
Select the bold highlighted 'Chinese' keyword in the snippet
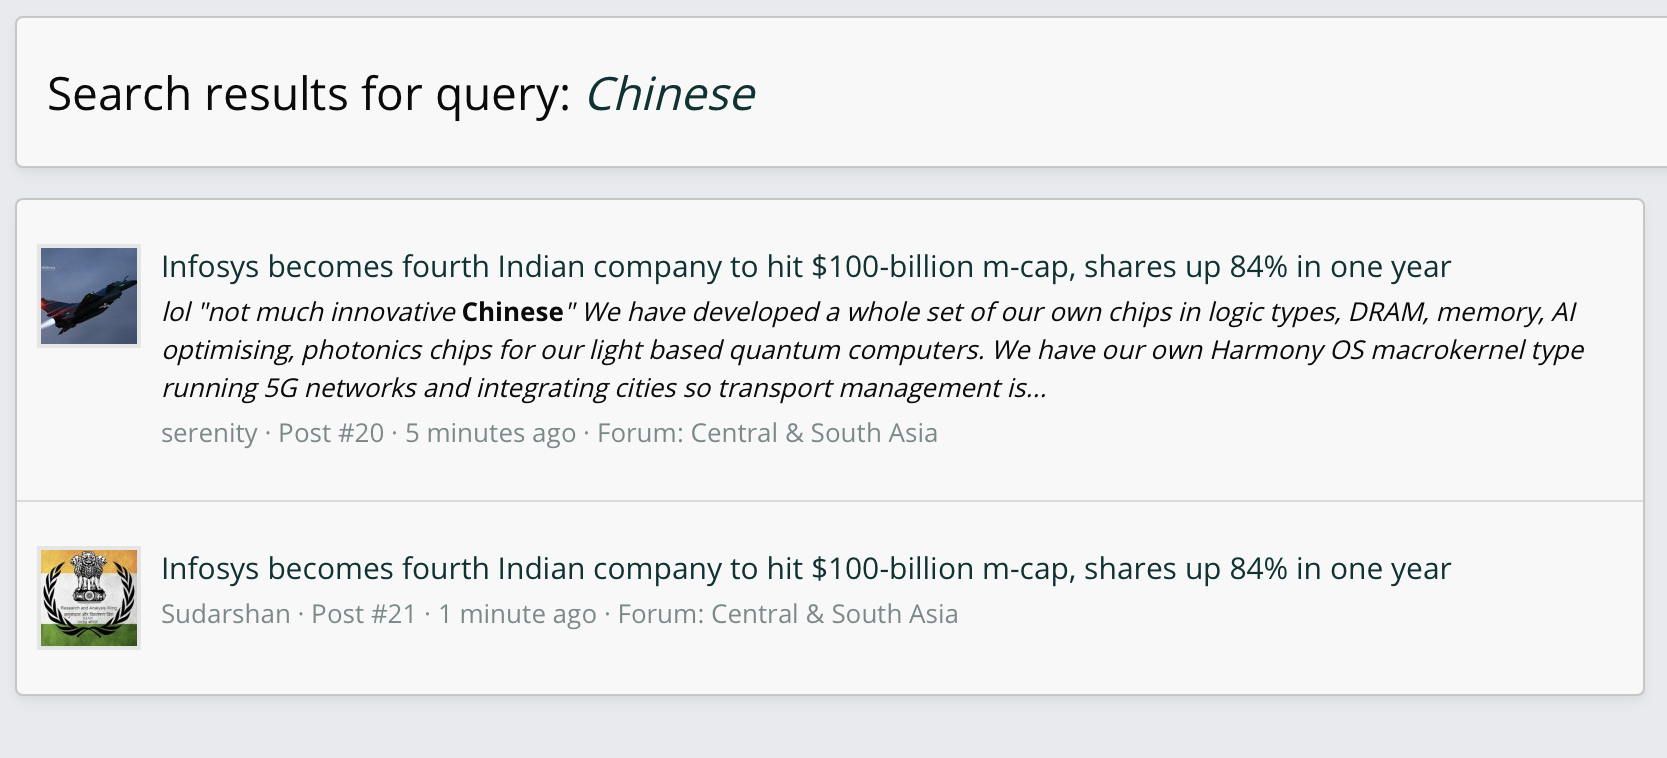513,312
